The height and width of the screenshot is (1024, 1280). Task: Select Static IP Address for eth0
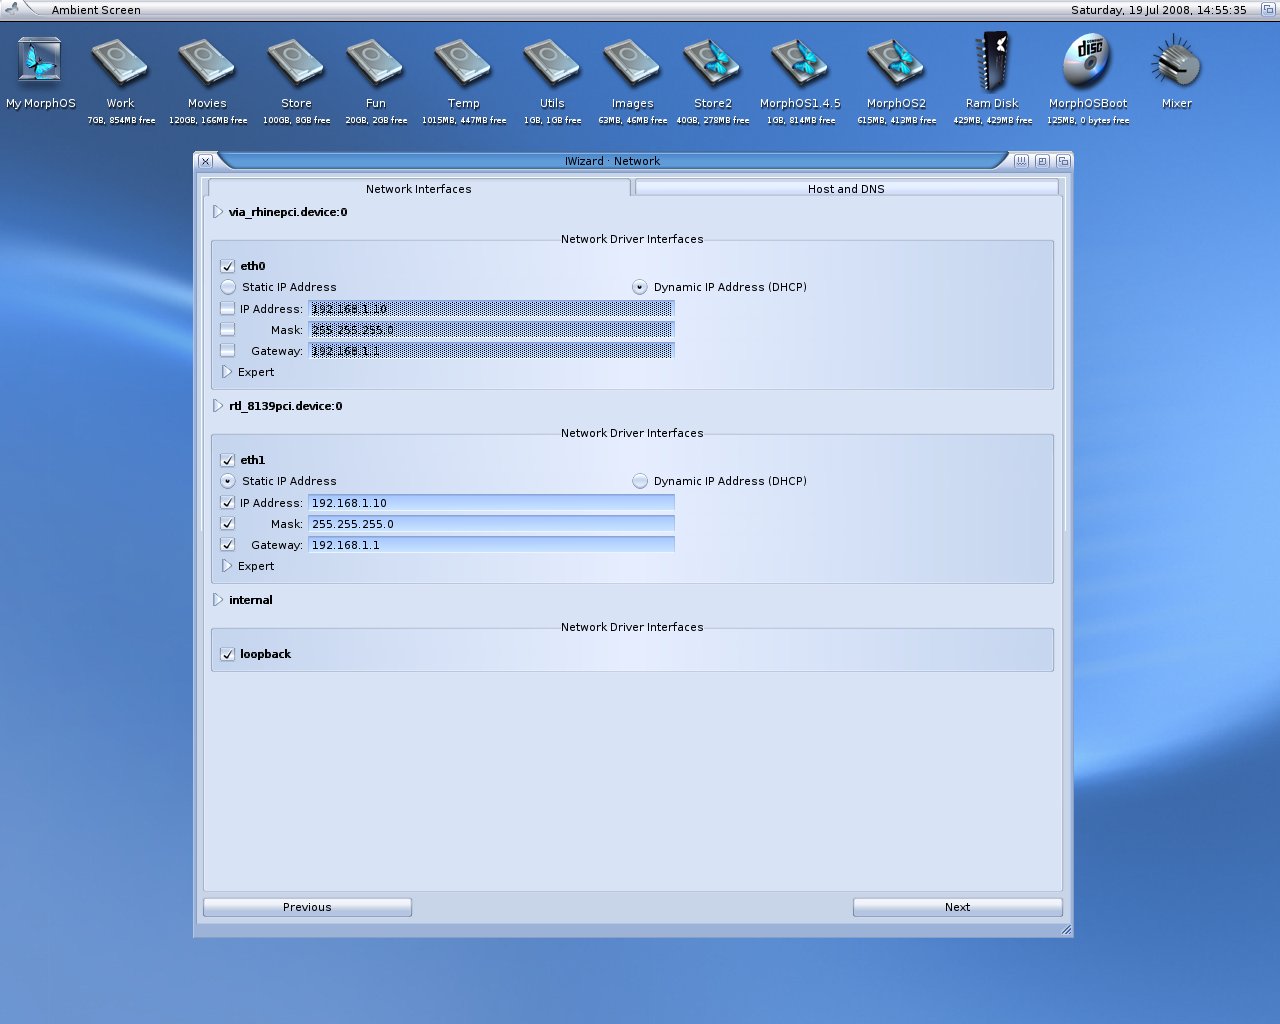[x=229, y=287]
